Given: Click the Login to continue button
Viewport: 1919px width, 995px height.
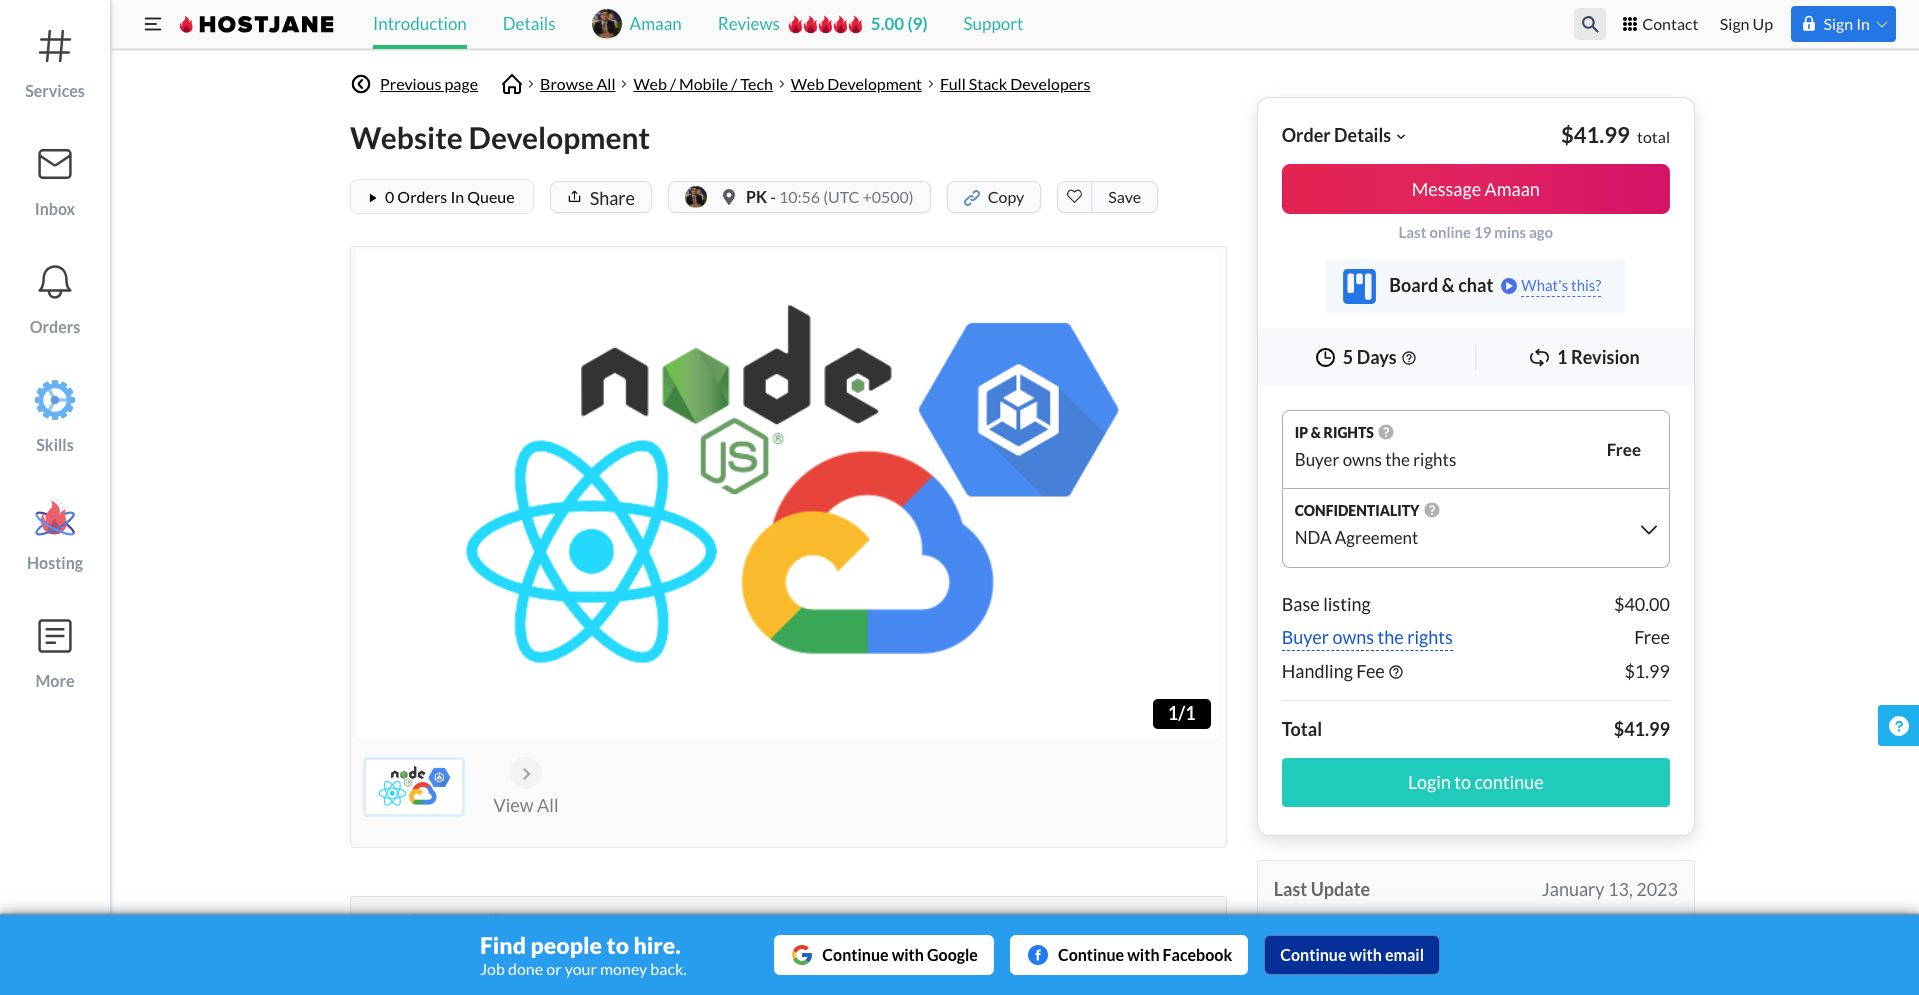Looking at the screenshot, I should point(1476,782).
